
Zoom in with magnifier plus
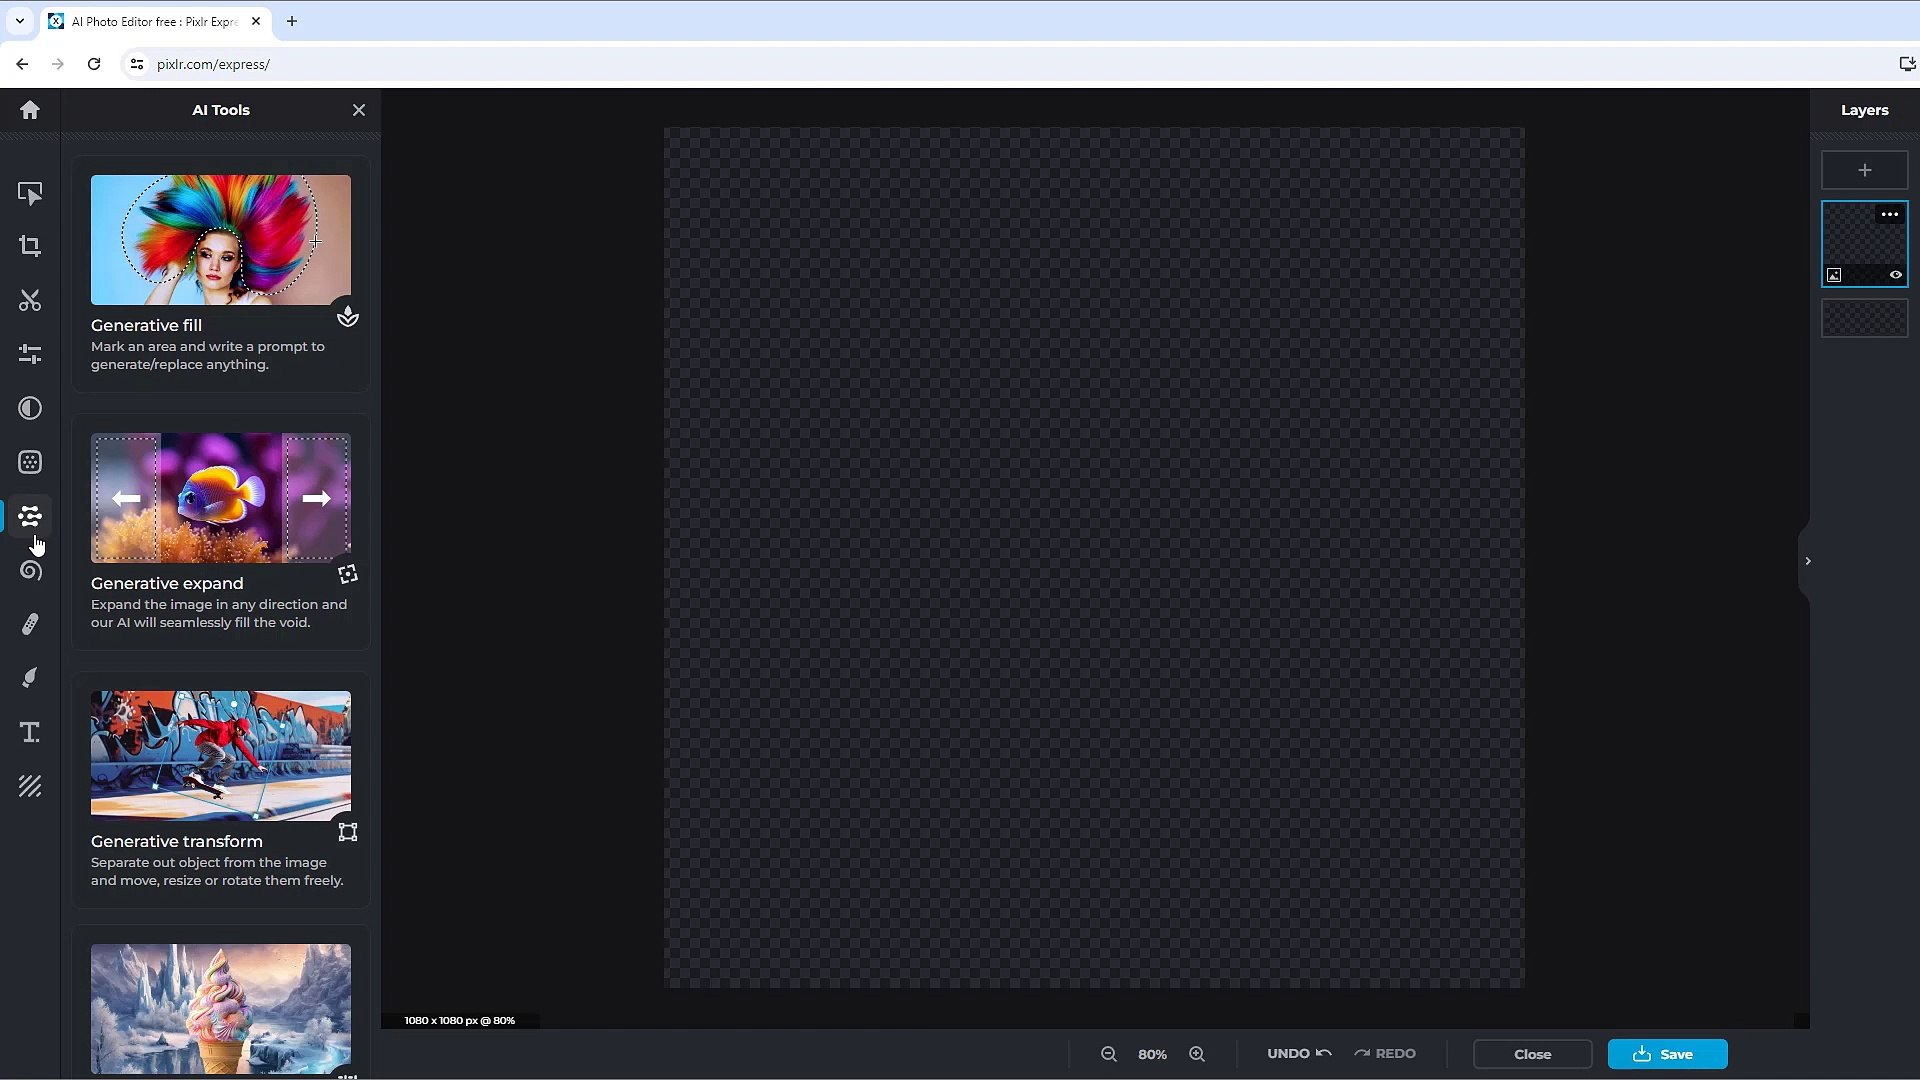tap(1196, 1054)
